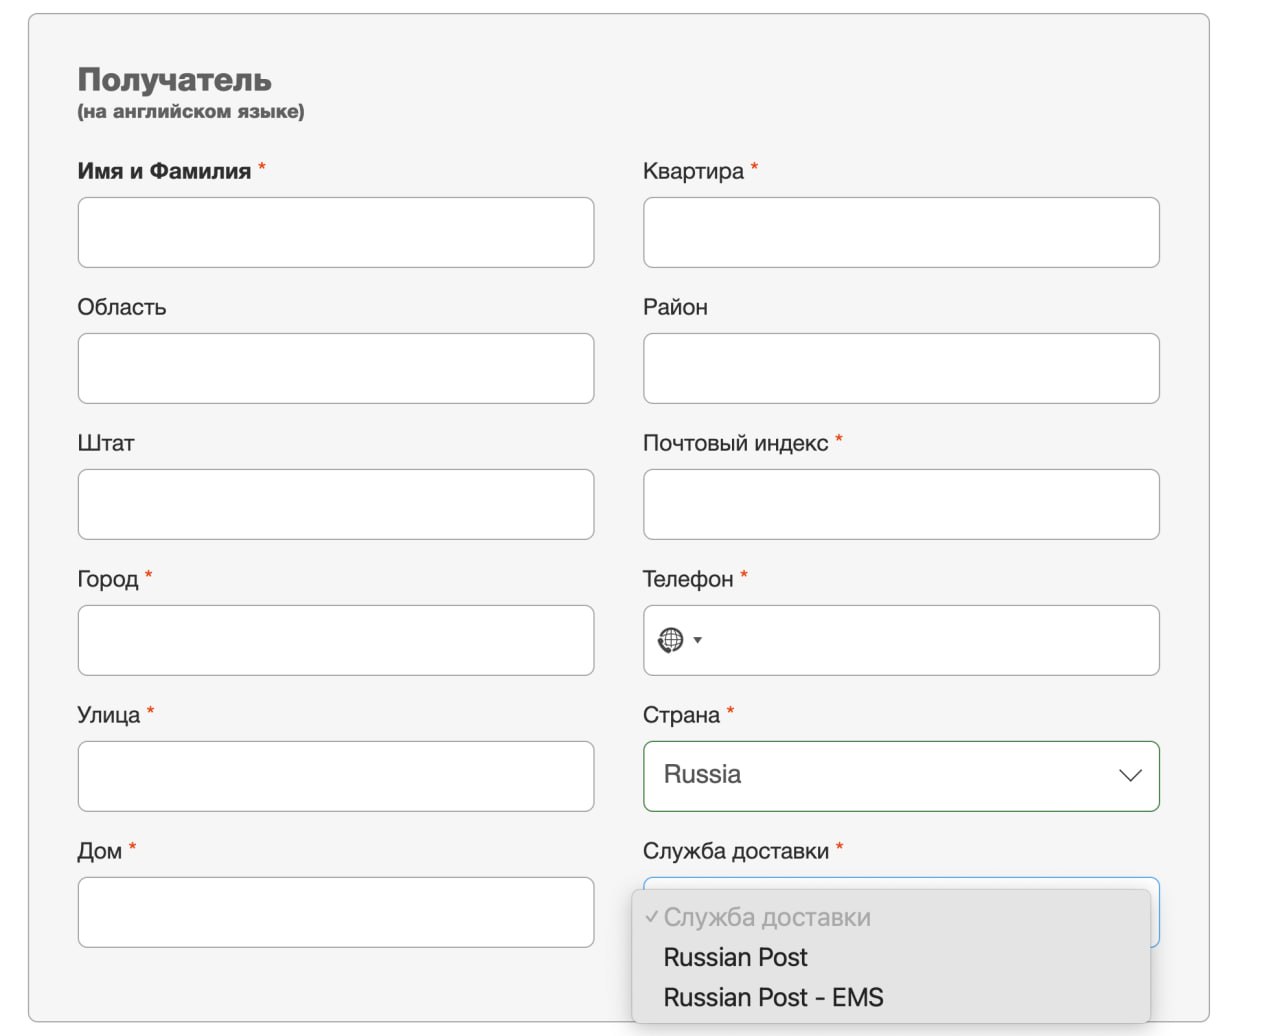The image size is (1280, 1036).
Task: Click the Почтовый индекс label
Action: point(736,443)
